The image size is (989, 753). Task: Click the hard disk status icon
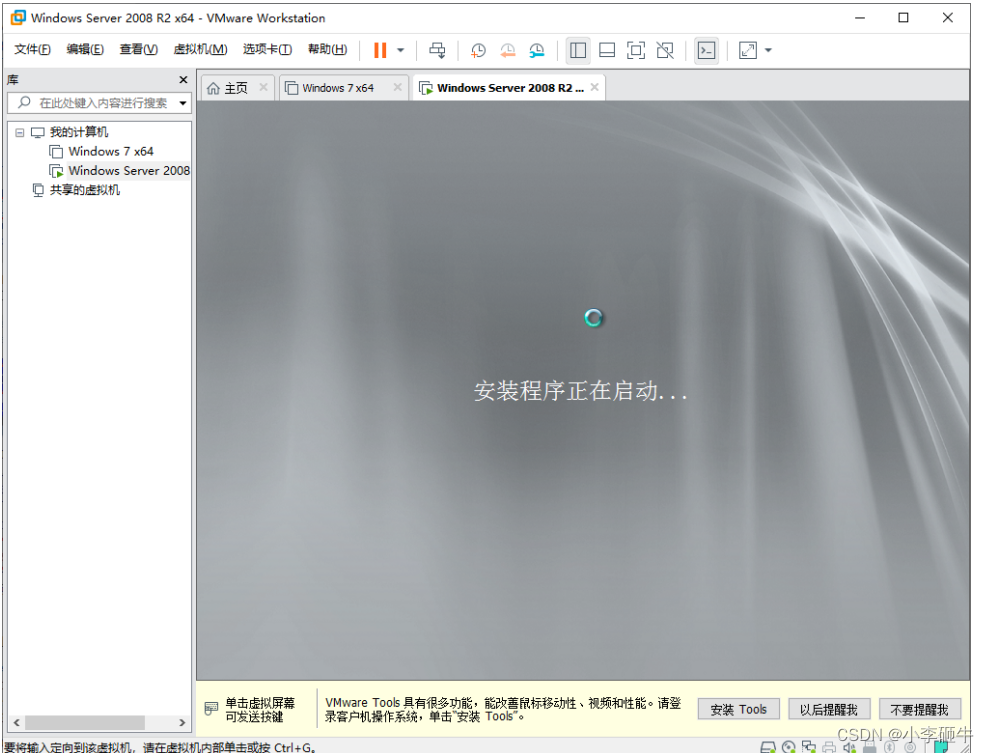pos(768,747)
